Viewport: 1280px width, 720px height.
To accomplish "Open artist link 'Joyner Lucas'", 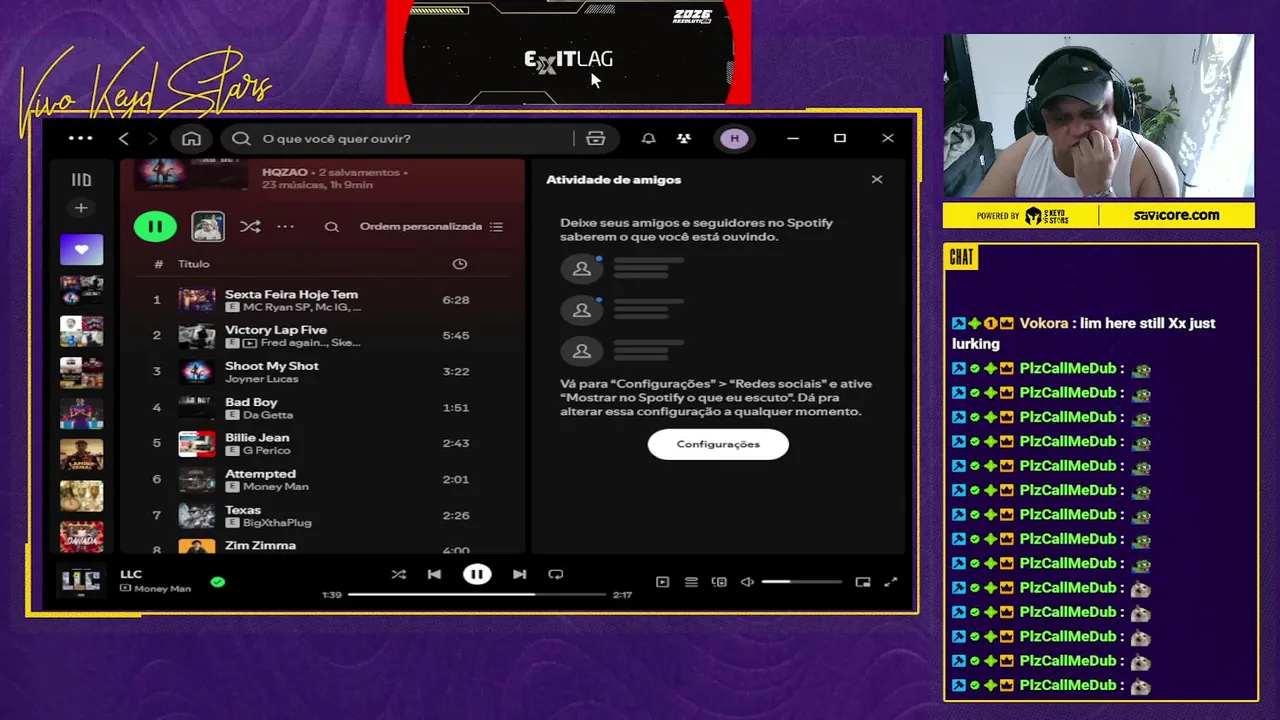I will tap(261, 379).
